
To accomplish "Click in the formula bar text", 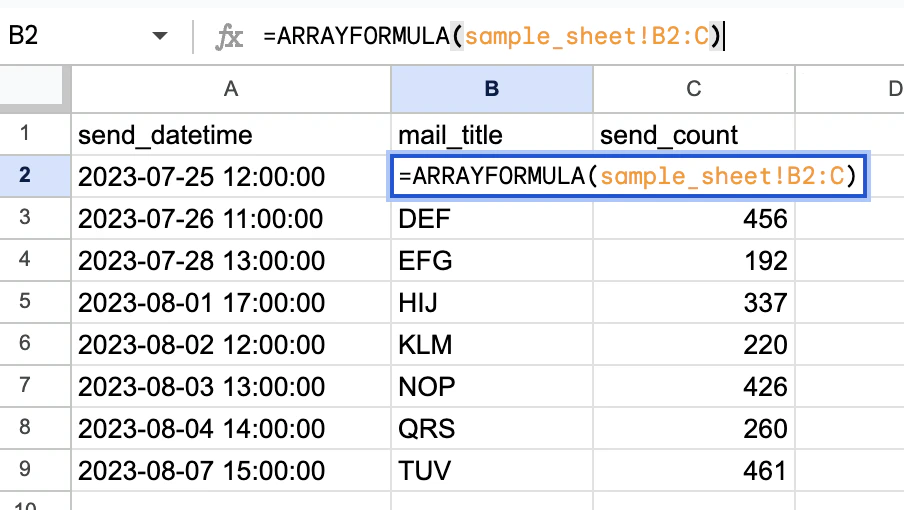I will tap(493, 36).
